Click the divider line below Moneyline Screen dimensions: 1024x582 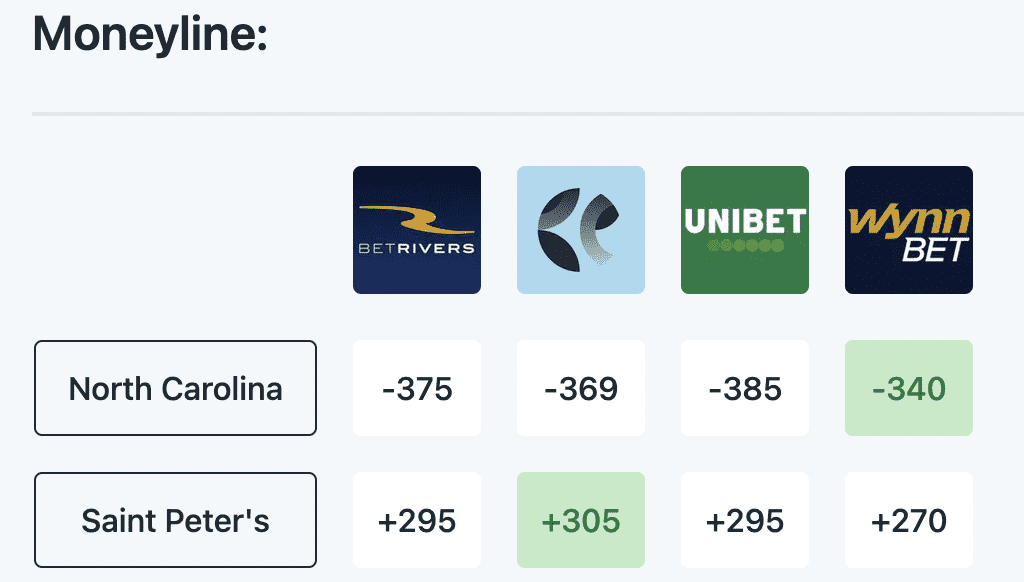tap(528, 114)
